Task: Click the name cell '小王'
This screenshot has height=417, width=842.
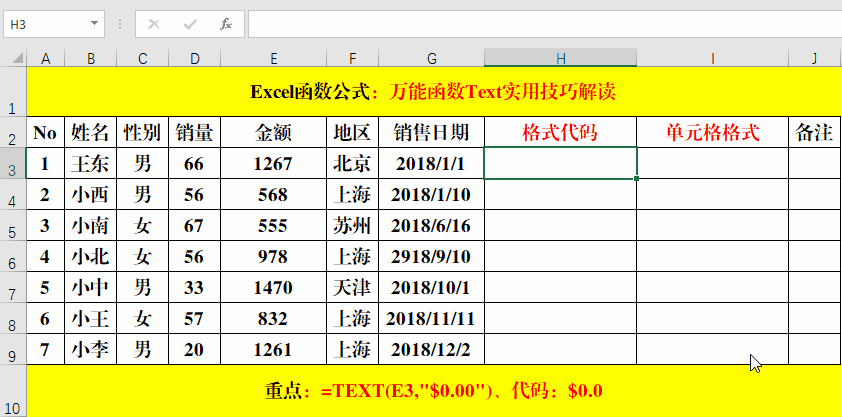Action: pos(91,319)
